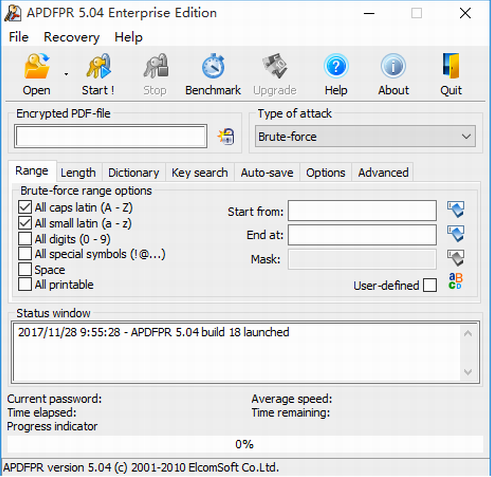
Task: Tick the Space checkbox
Action: 25,269
